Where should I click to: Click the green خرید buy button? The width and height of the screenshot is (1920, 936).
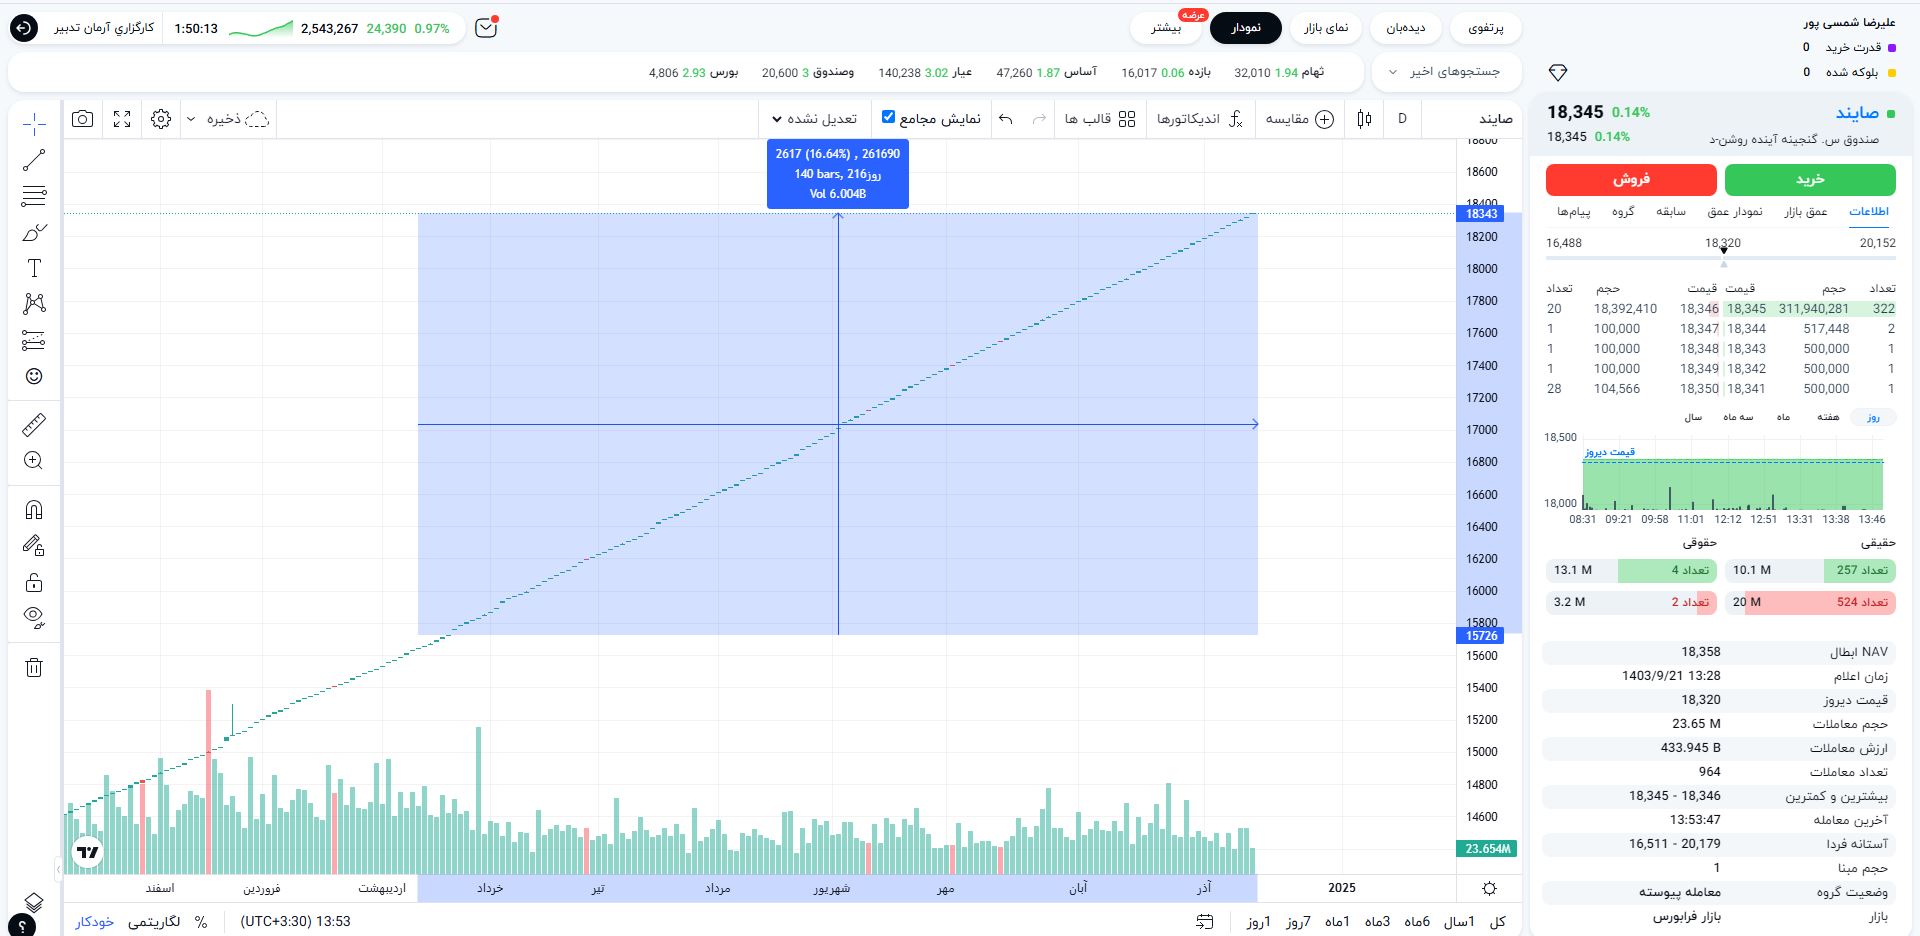click(1810, 179)
